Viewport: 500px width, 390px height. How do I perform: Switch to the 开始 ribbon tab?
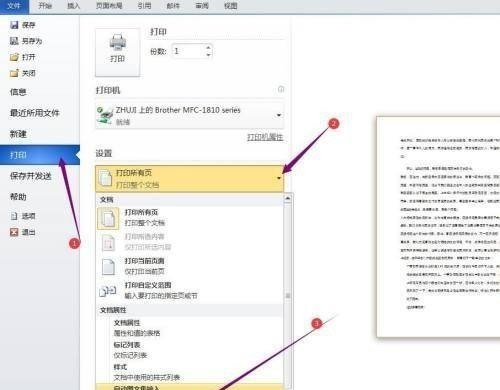[45, 6]
